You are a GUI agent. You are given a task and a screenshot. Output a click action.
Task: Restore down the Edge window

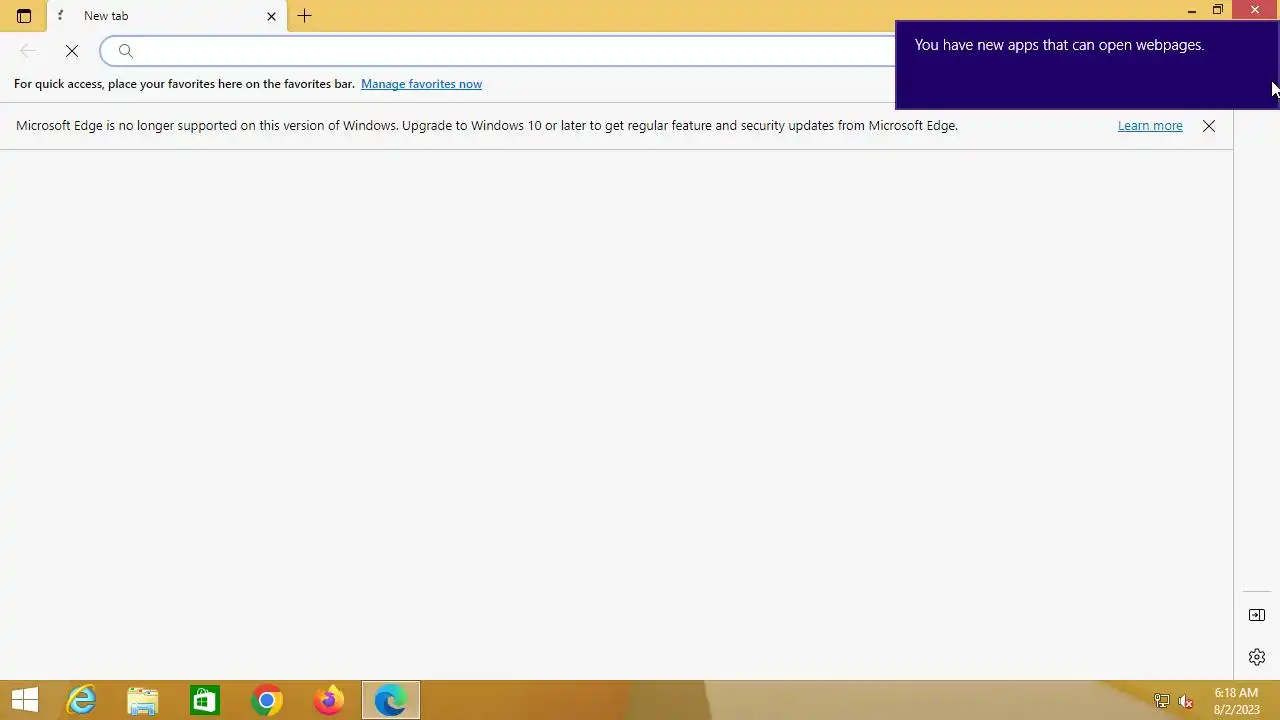1218,10
